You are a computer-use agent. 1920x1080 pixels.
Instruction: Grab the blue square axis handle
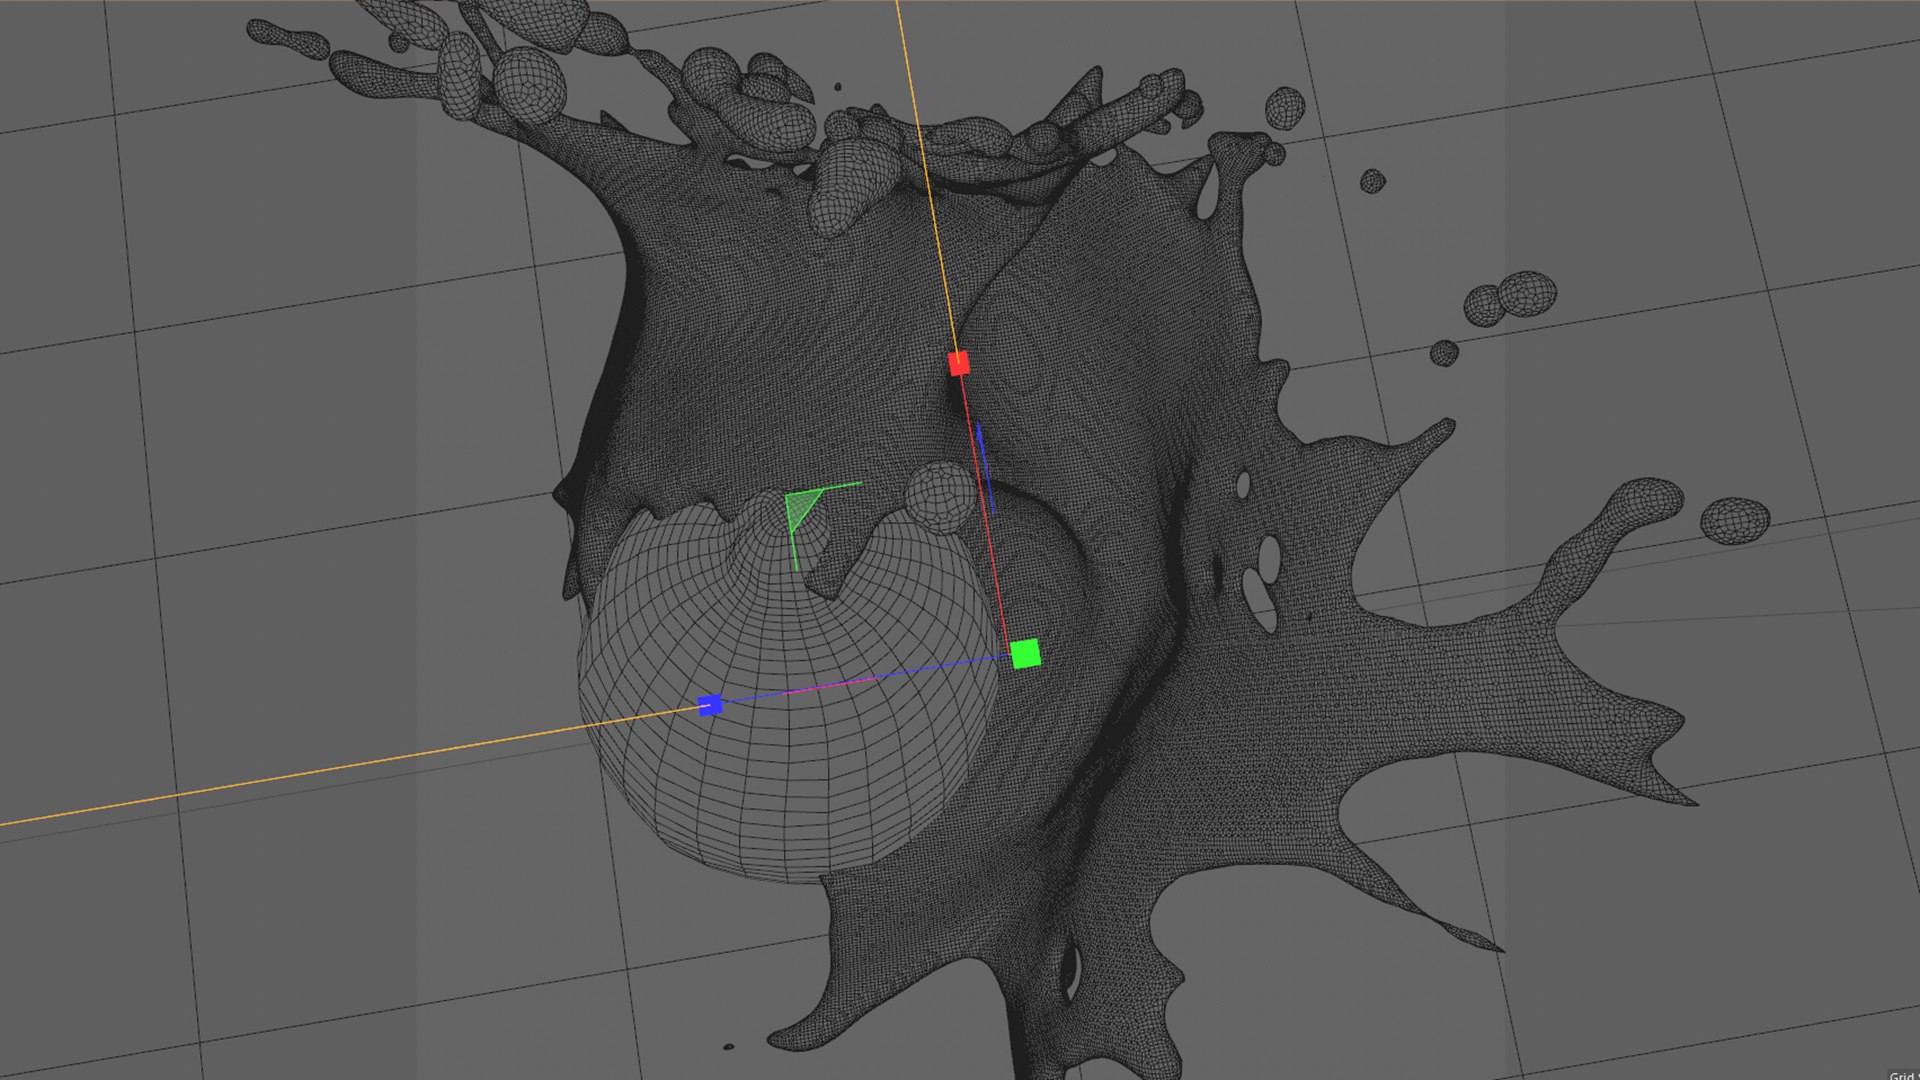point(710,705)
